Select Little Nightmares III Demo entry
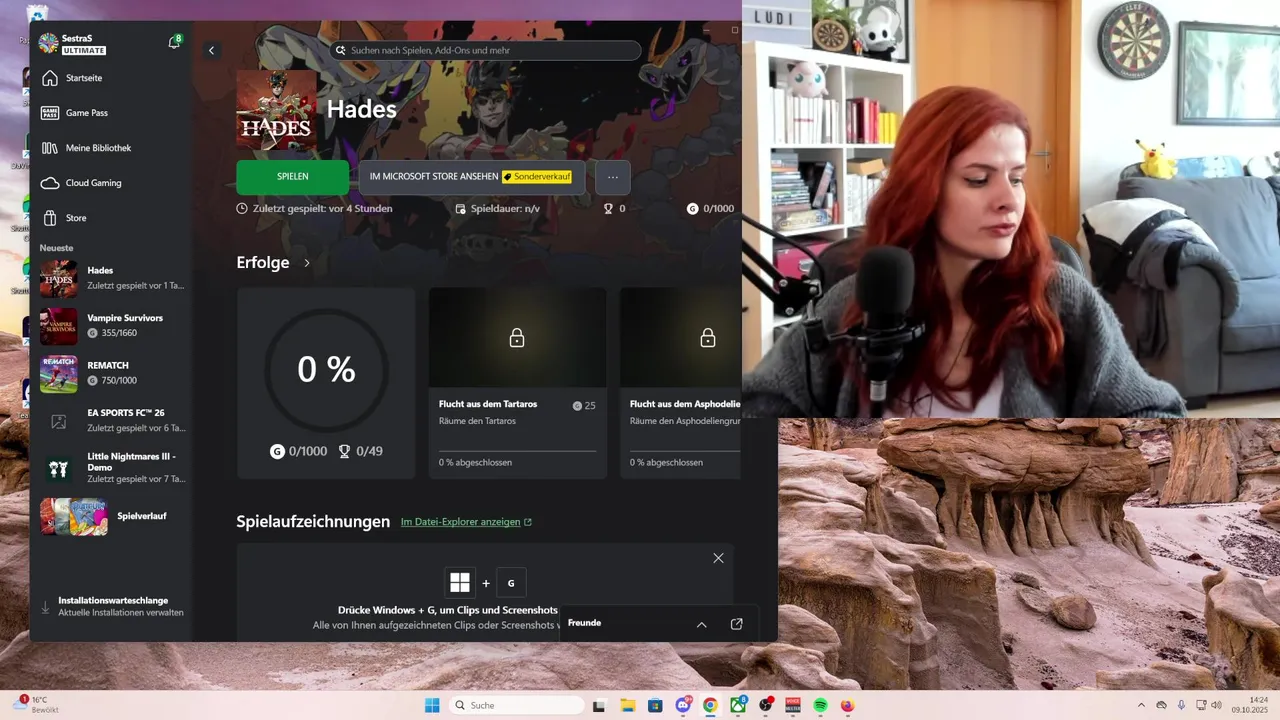Screen dimensions: 1280x720 click(x=112, y=467)
